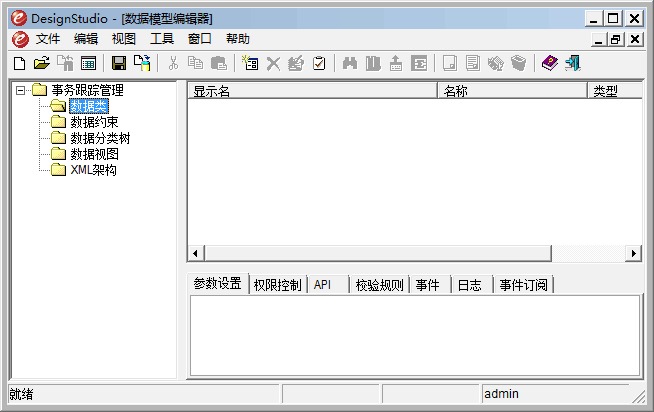This screenshot has width=654, height=412.
Task: Click the save-to-database icon after the floppy
Action: 142,63
